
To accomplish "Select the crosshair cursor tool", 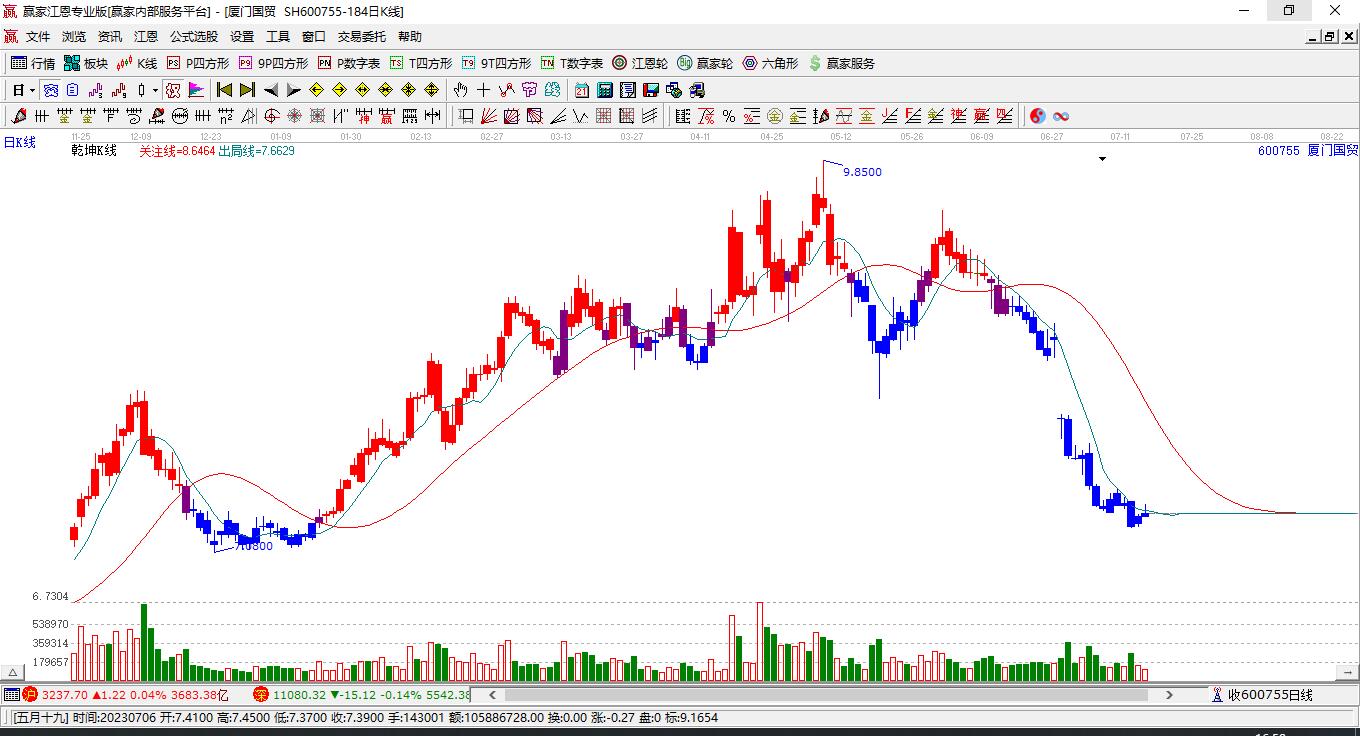I will [x=484, y=90].
